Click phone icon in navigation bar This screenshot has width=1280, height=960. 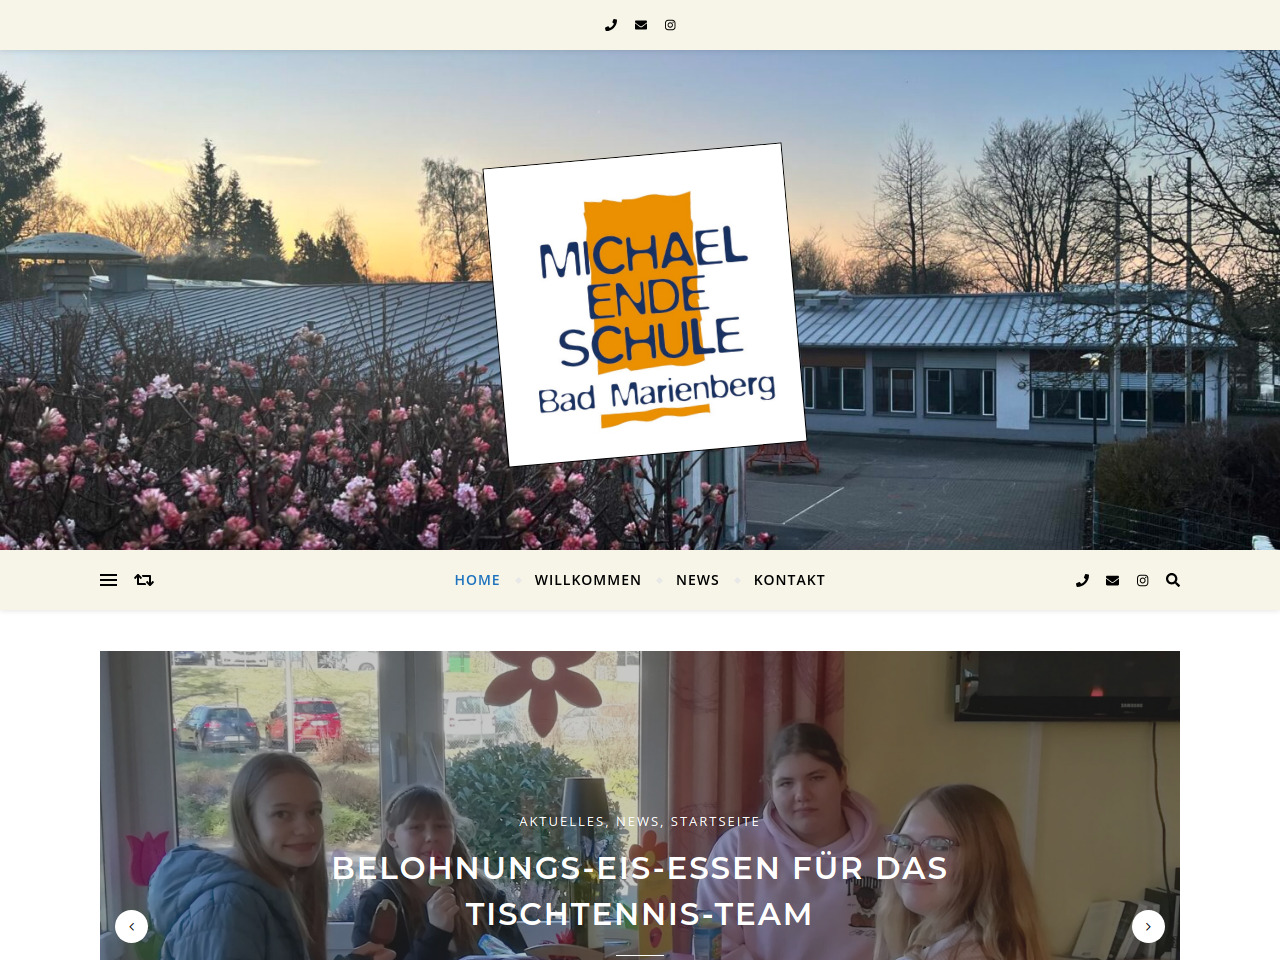click(1082, 580)
